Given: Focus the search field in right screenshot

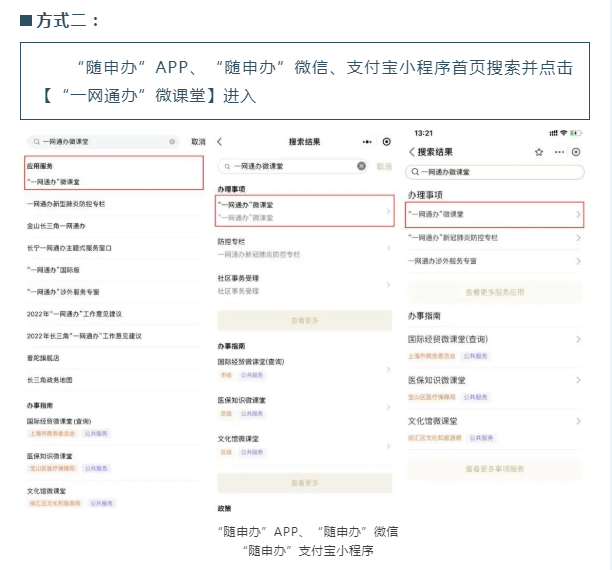Looking at the screenshot, I should 495,172.
